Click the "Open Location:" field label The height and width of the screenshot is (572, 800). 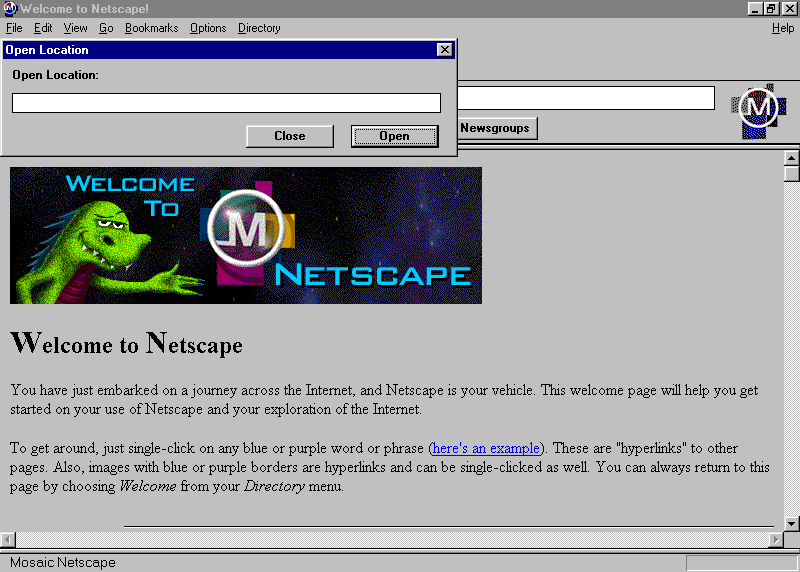(56, 75)
